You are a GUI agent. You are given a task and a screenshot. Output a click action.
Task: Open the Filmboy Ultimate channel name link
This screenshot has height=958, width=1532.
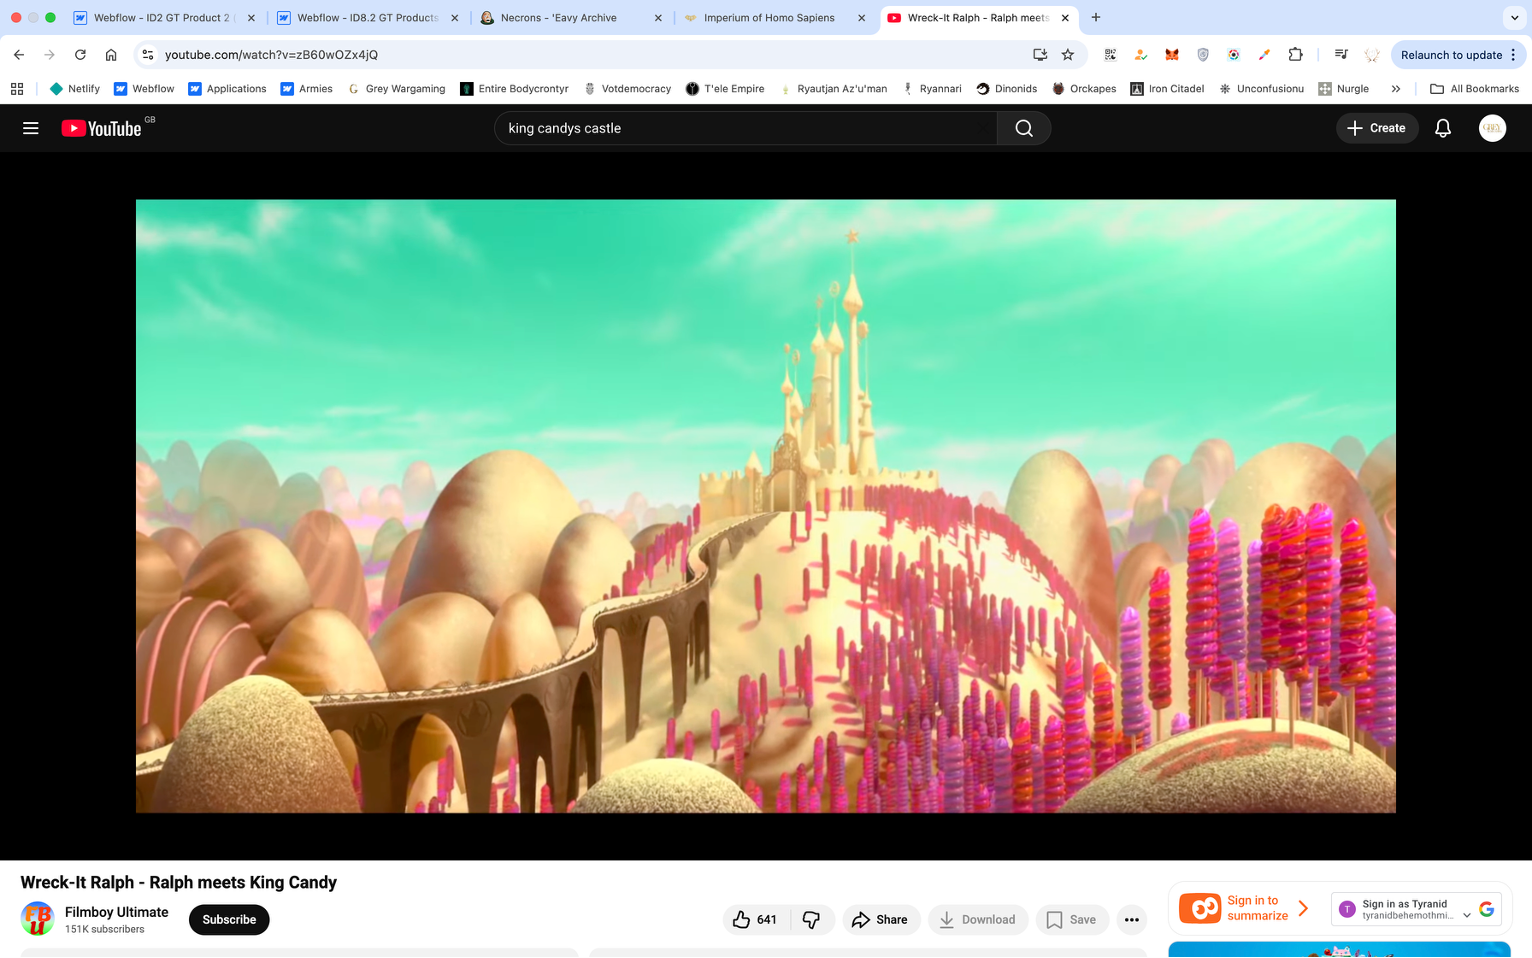click(x=116, y=912)
